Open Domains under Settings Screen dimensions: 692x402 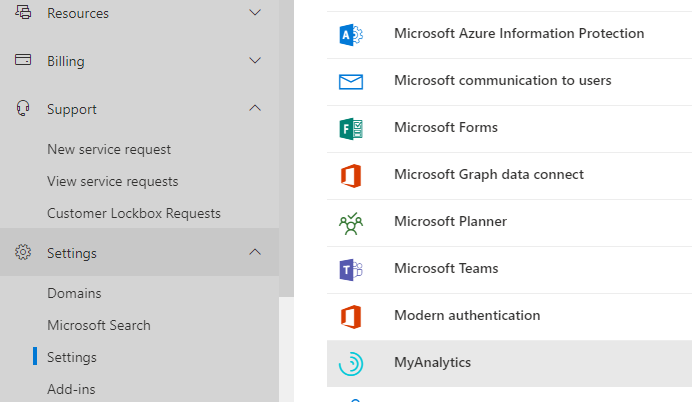pyautogui.click(x=74, y=293)
